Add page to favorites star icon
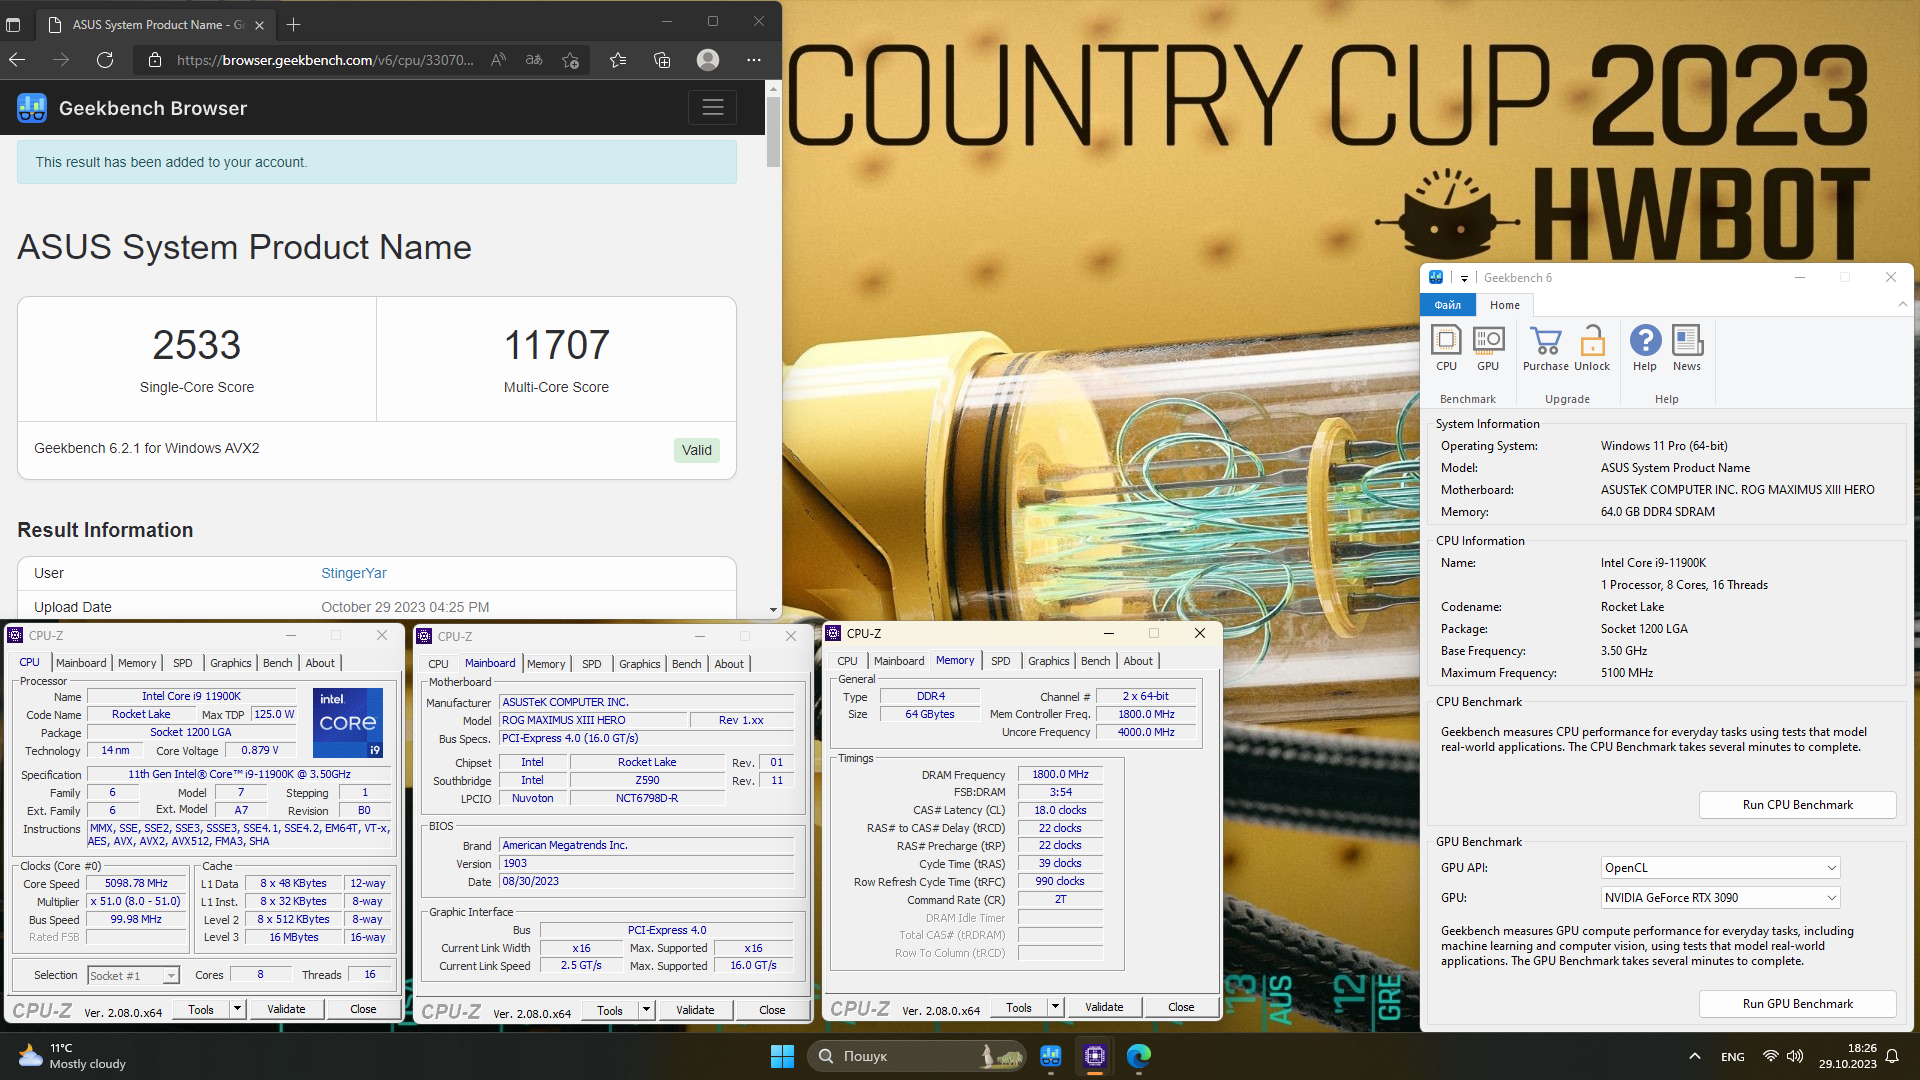The width and height of the screenshot is (1920, 1080). [x=570, y=60]
